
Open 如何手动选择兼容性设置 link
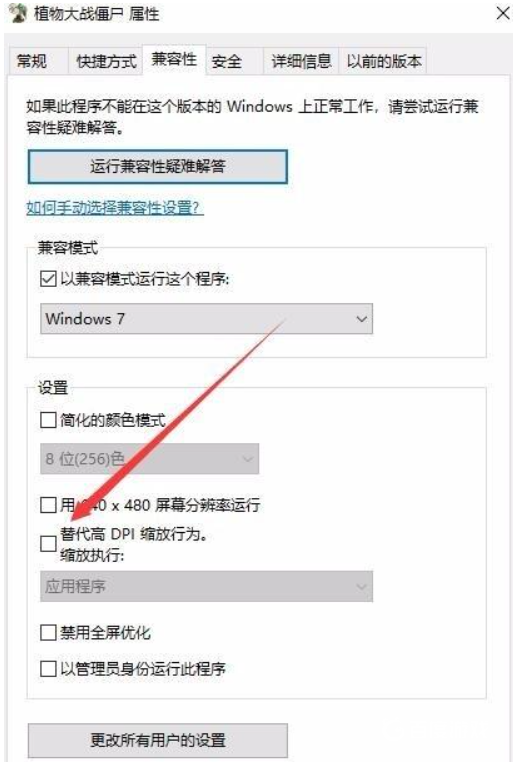[115, 208]
